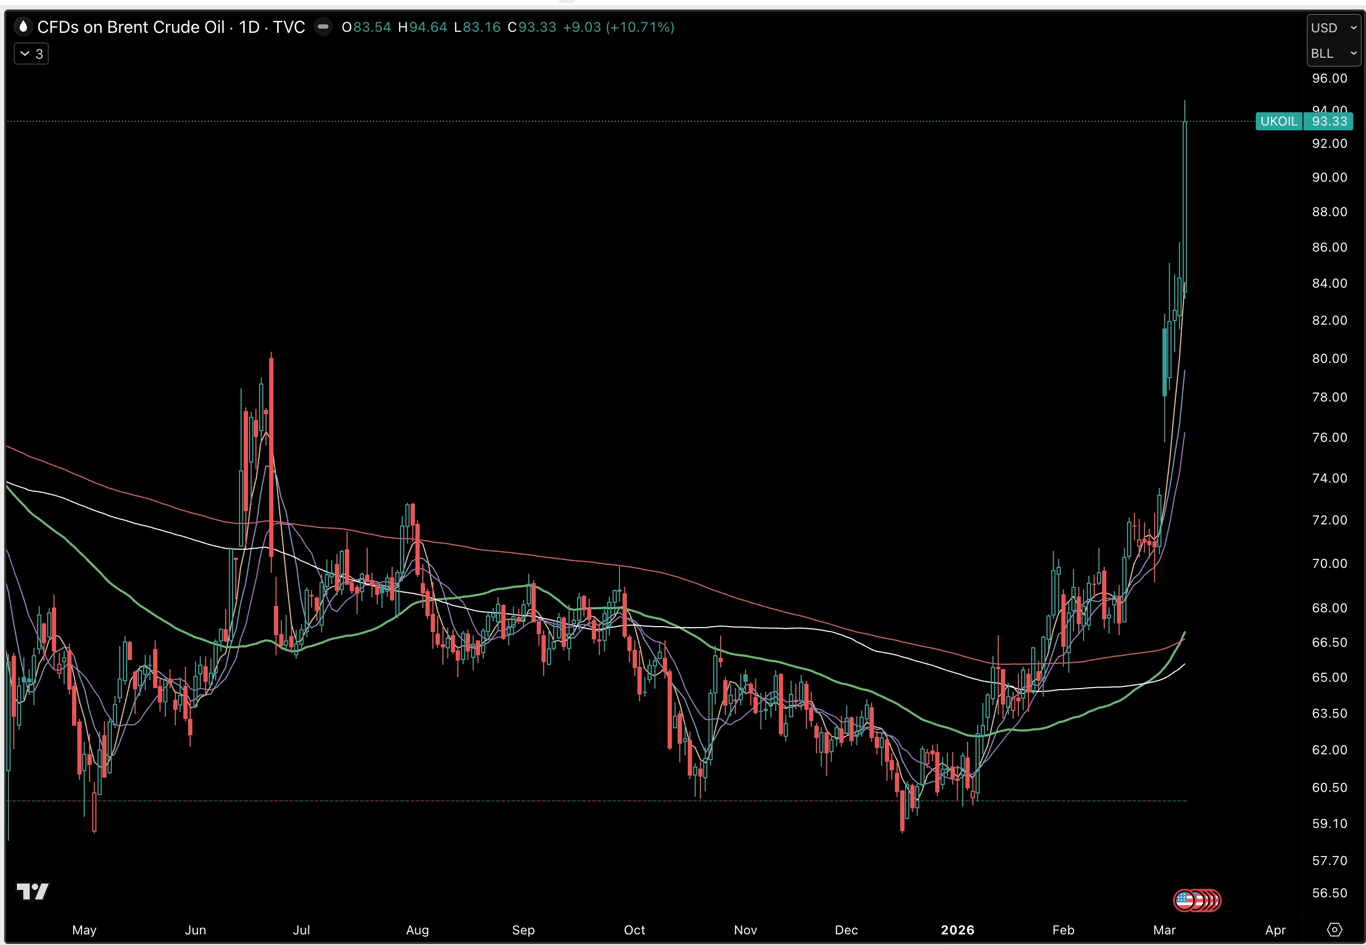Click the open value O83.54
The image size is (1366, 945).
point(366,27)
